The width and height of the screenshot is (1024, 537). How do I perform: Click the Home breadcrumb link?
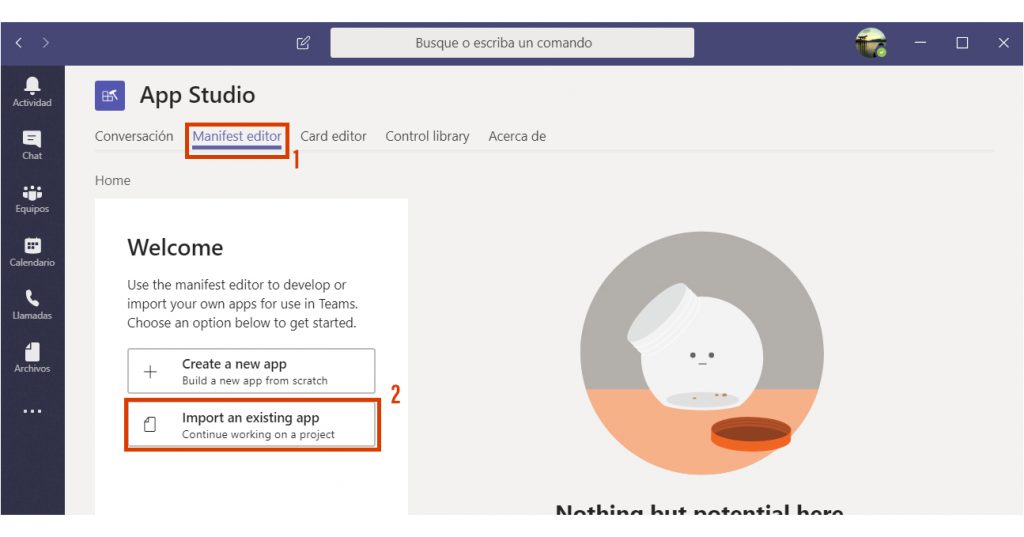[112, 180]
